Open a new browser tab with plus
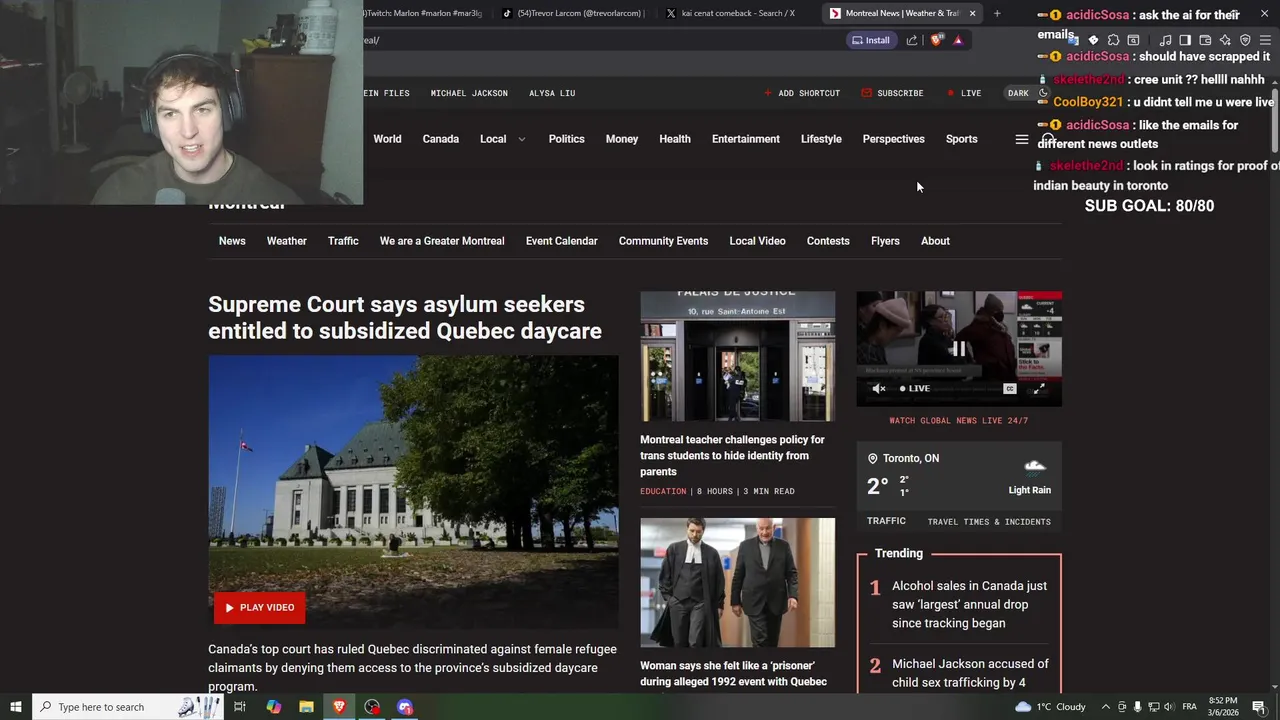This screenshot has width=1280, height=720. click(997, 13)
